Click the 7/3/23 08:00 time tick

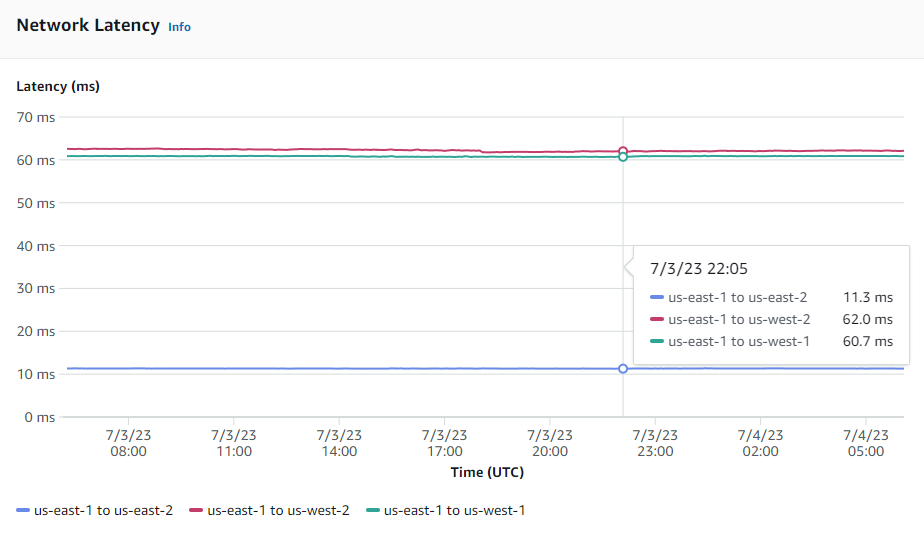tap(128, 443)
